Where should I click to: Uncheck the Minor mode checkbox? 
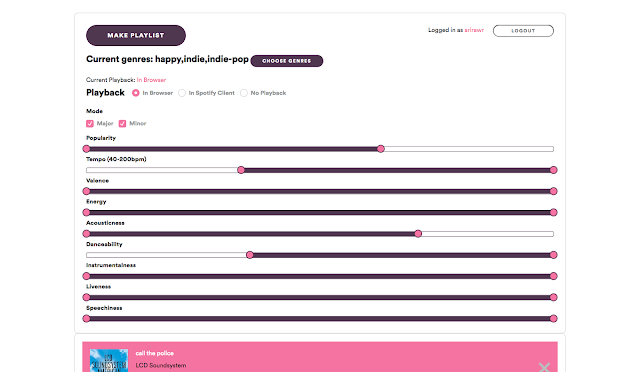pyautogui.click(x=122, y=123)
